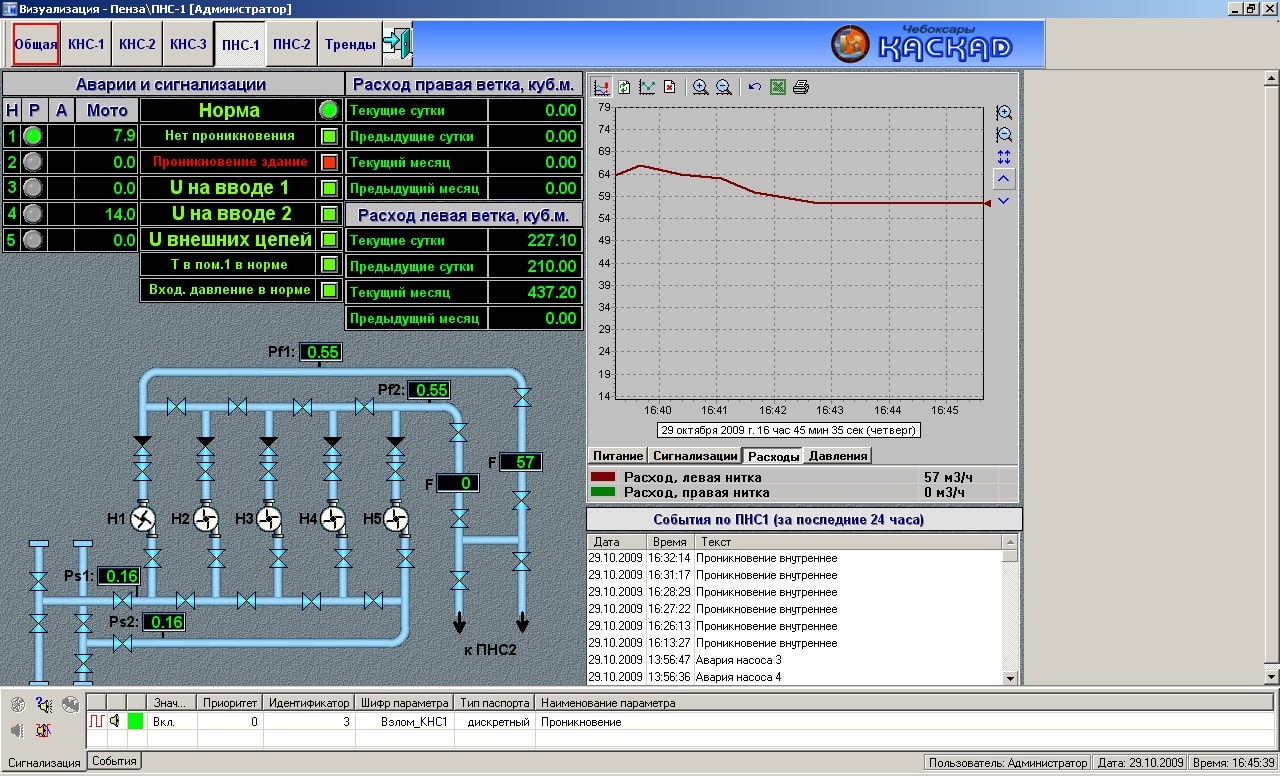
Task: Shift the chart down with arrow button
Action: (x=1004, y=201)
